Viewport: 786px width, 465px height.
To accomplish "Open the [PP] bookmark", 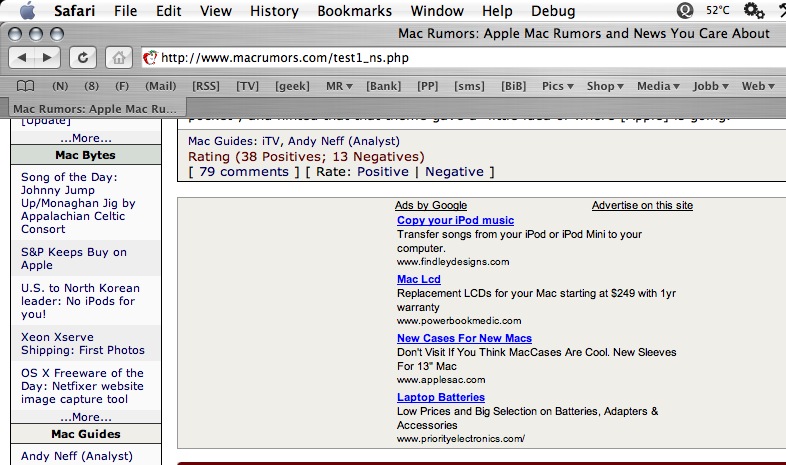I will coord(428,86).
